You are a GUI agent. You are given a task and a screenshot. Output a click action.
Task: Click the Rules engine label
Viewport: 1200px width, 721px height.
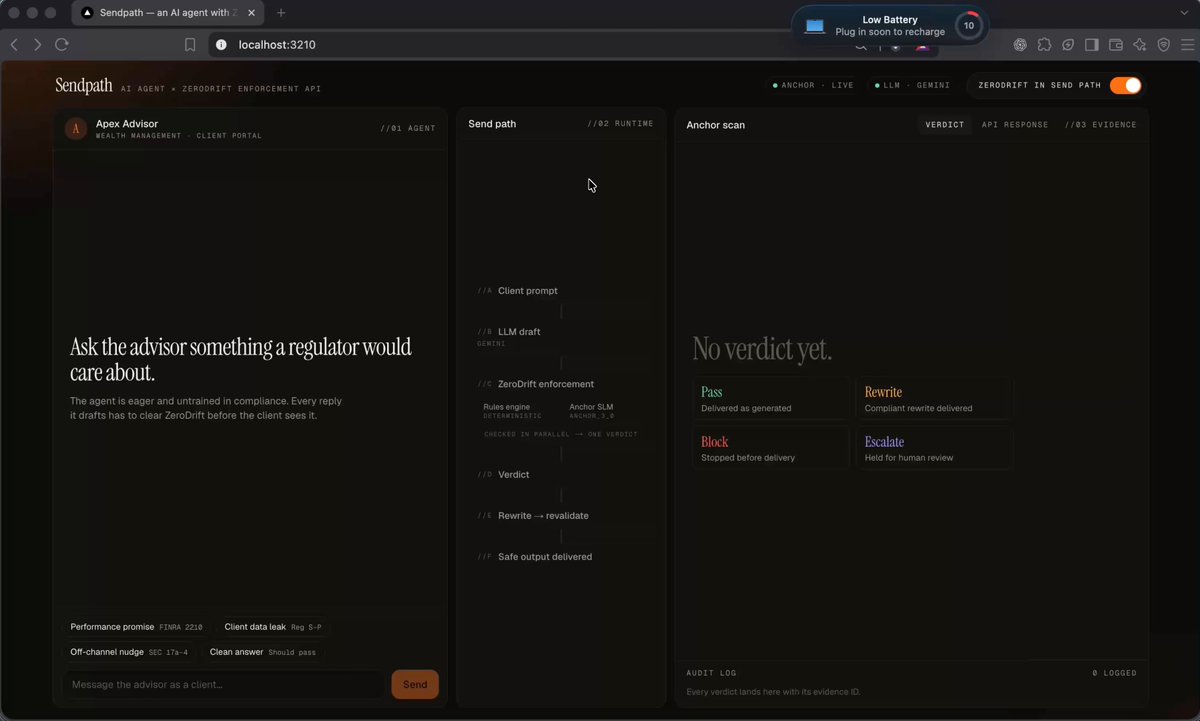point(507,407)
